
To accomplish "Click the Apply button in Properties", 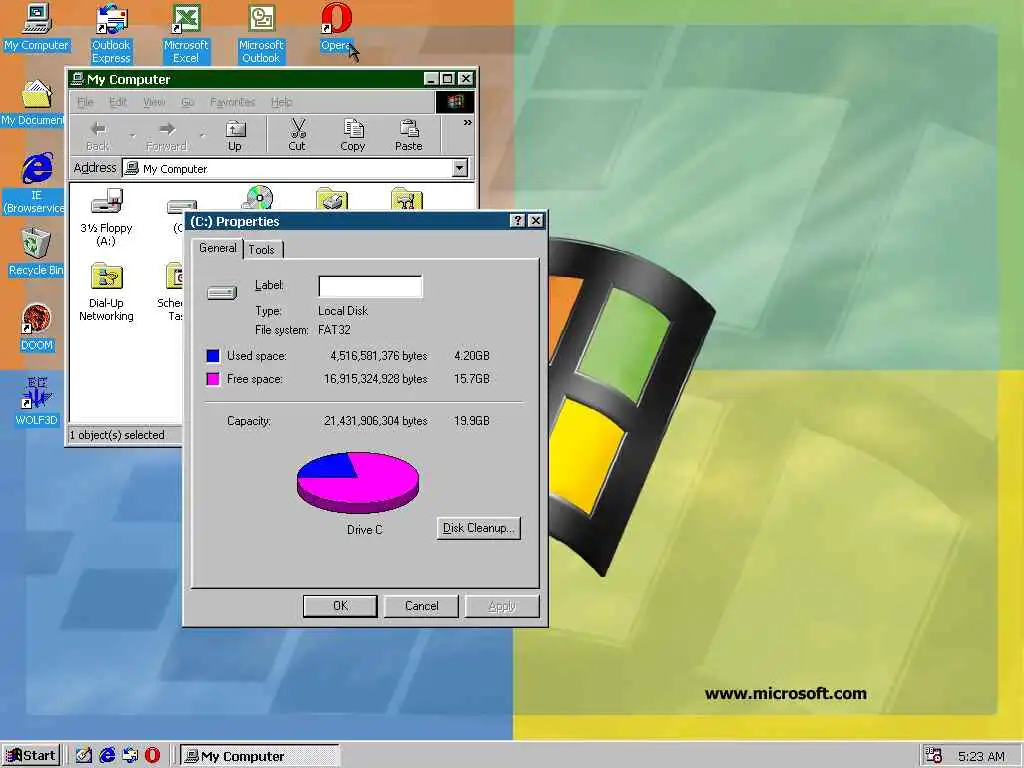I will pyautogui.click(x=502, y=606).
